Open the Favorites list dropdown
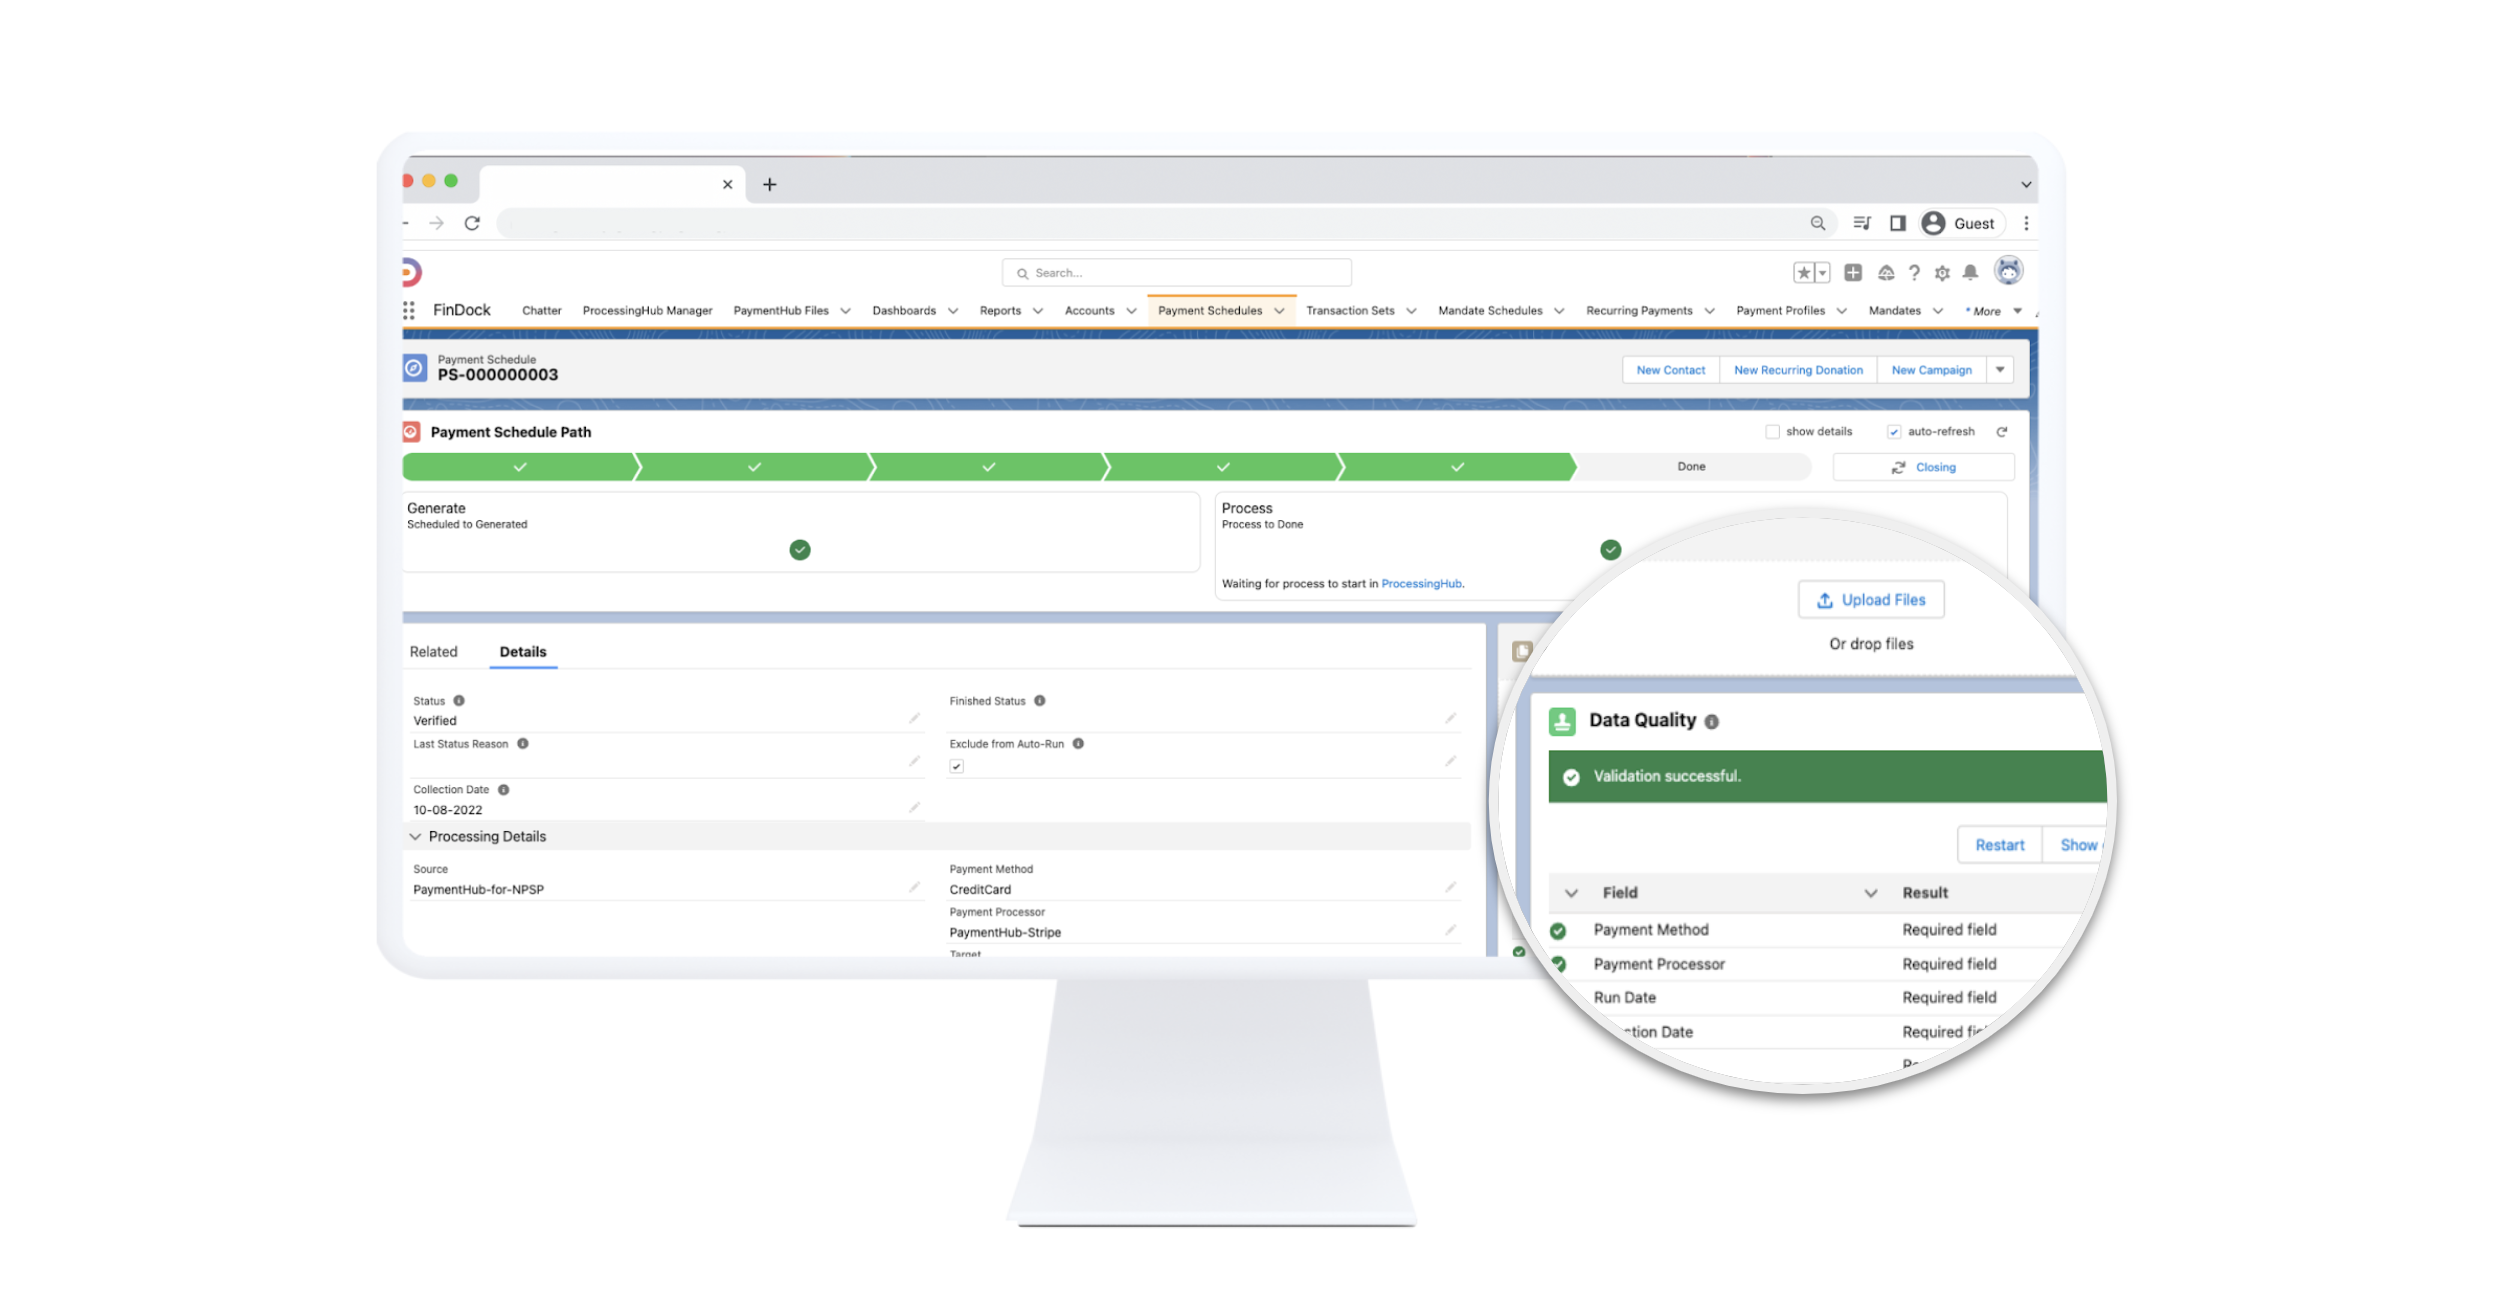 click(x=1822, y=272)
